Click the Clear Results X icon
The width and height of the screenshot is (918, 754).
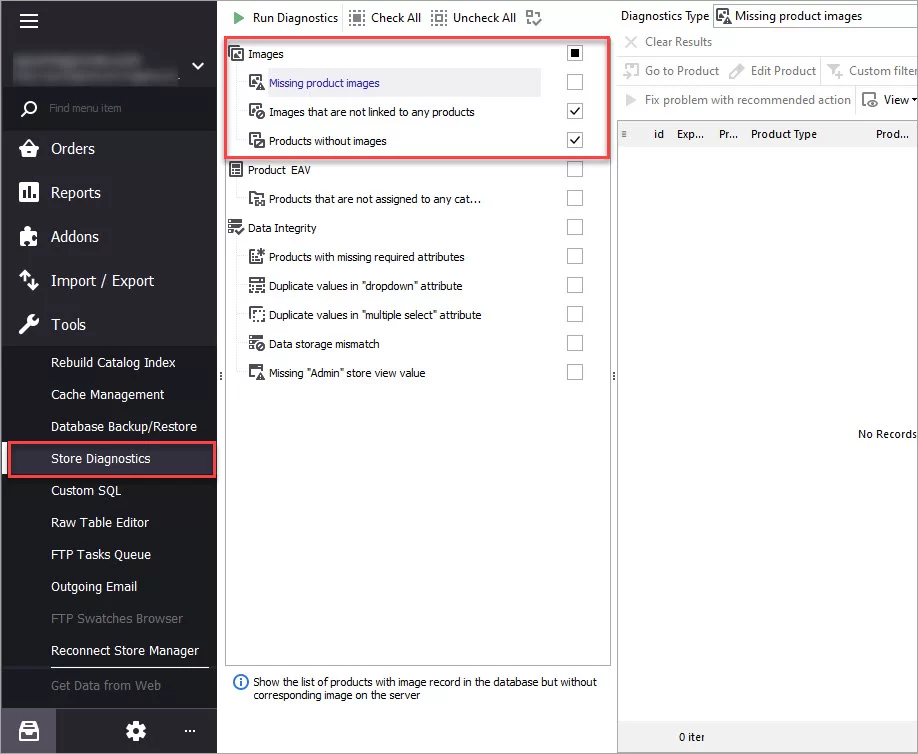[x=631, y=42]
